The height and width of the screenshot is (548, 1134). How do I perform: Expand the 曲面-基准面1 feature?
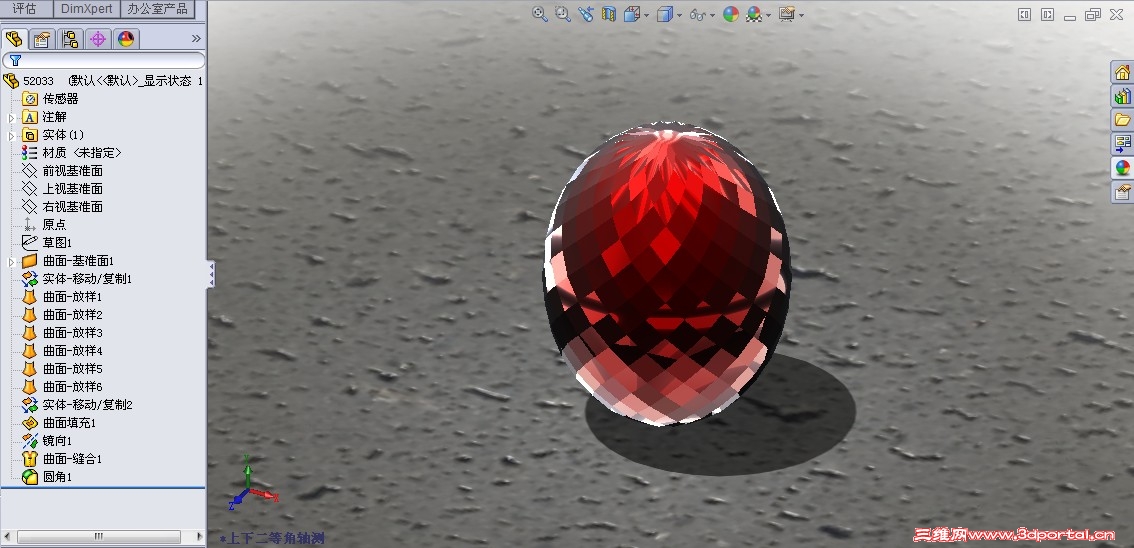point(11,261)
